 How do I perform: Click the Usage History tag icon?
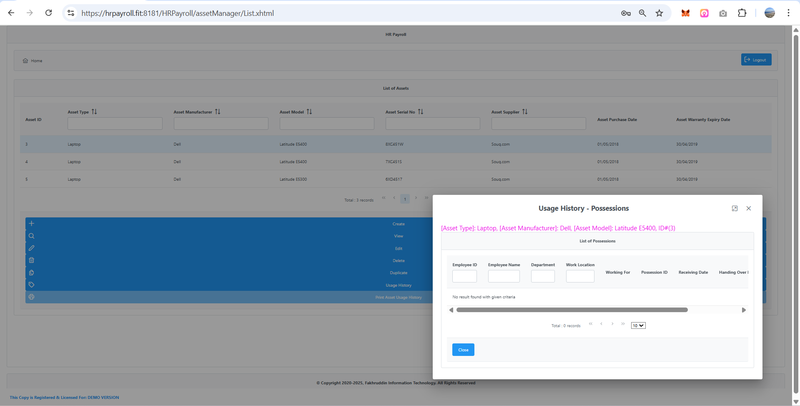tap(32, 285)
